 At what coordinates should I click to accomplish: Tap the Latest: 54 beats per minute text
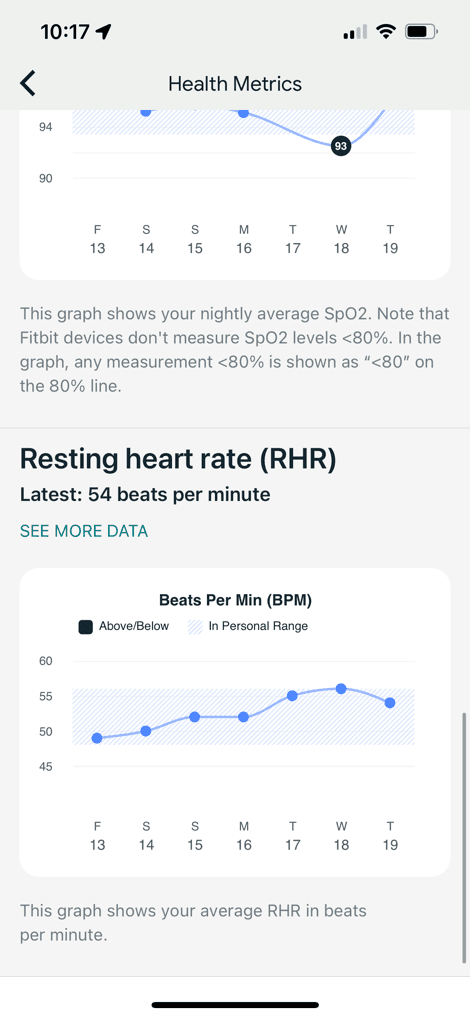point(145,495)
